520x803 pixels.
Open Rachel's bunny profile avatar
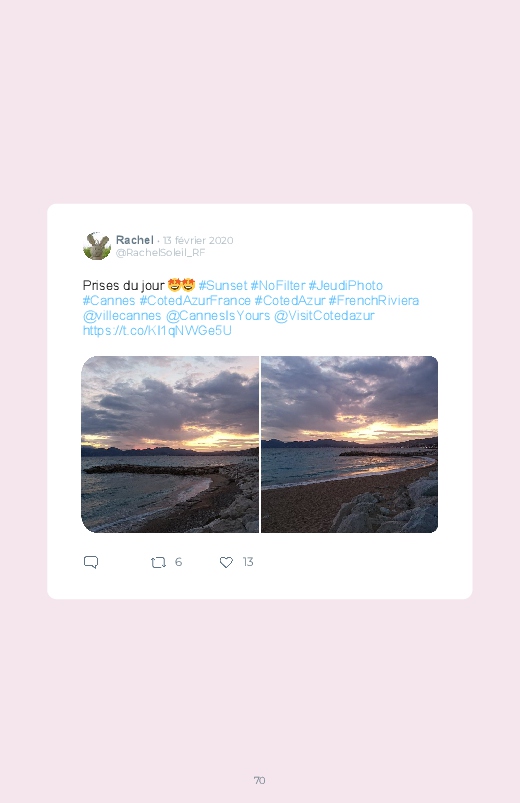point(97,246)
